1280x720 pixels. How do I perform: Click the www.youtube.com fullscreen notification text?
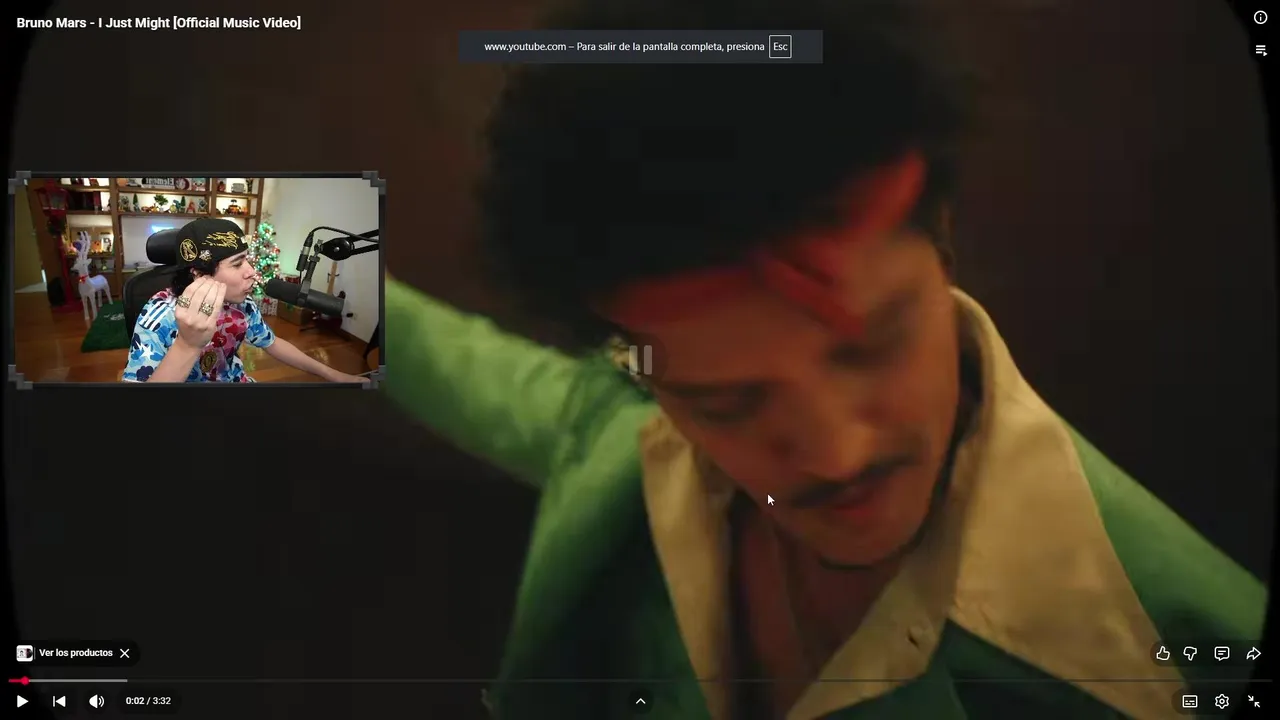(x=624, y=47)
